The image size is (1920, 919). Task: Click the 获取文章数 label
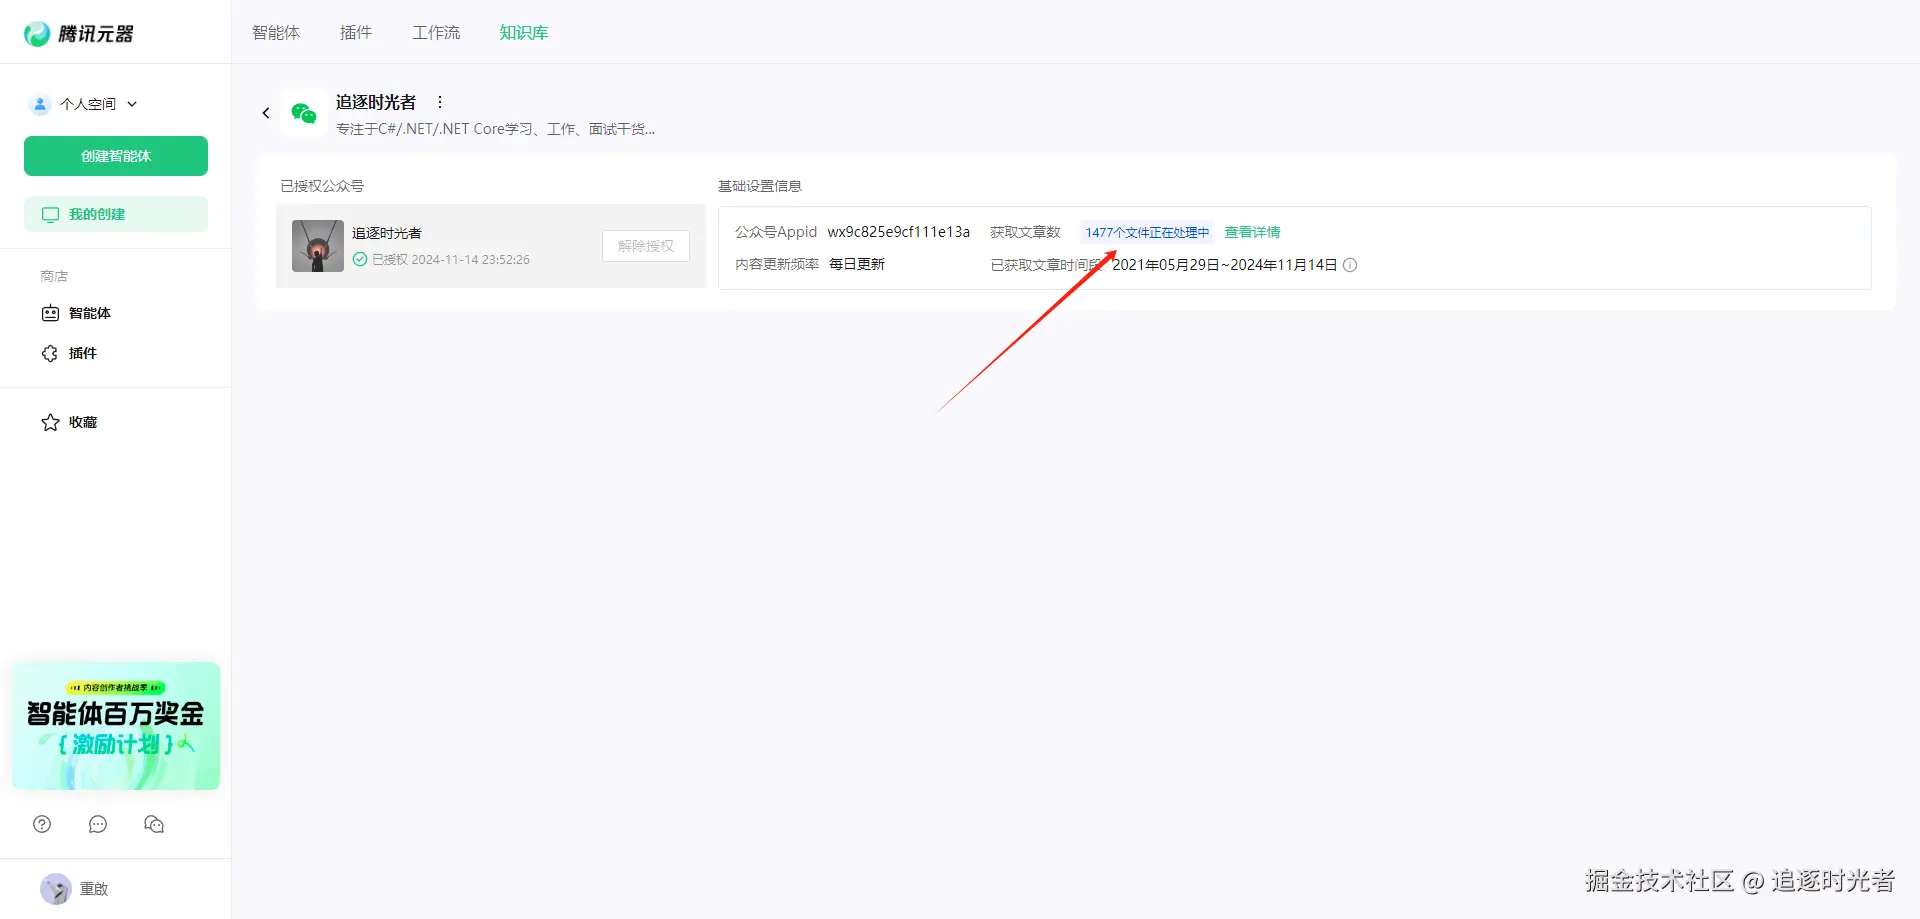click(1025, 232)
